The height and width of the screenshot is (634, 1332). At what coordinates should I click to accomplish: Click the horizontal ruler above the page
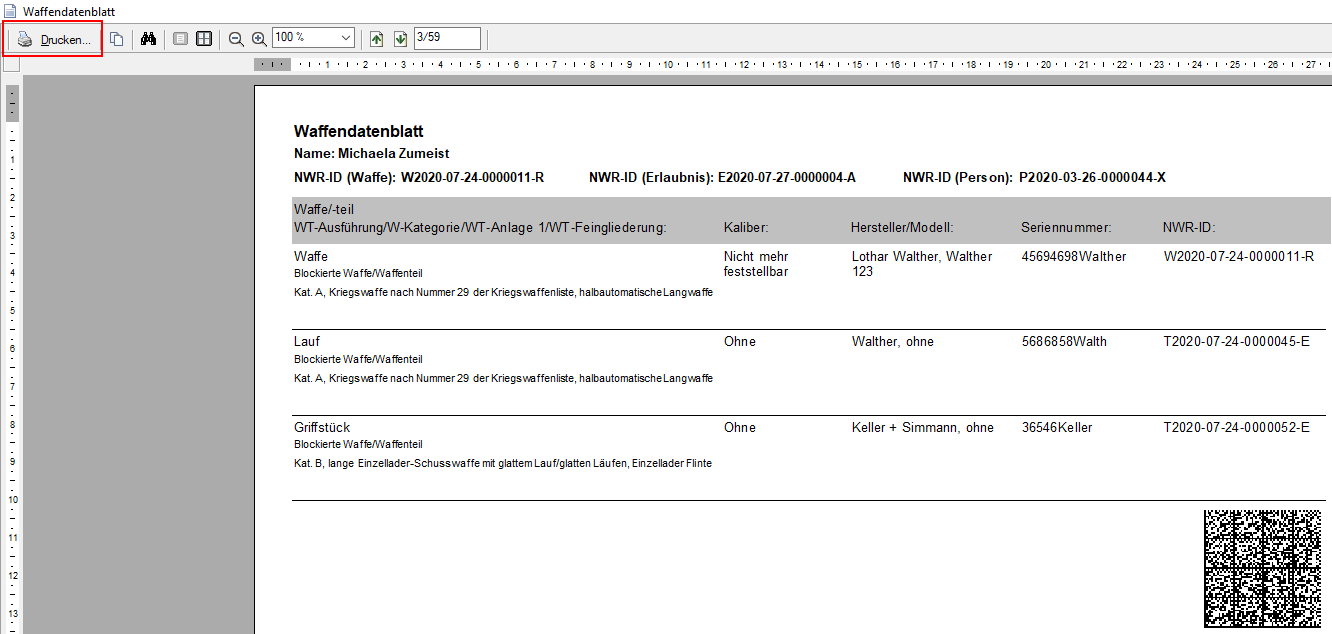(700, 64)
